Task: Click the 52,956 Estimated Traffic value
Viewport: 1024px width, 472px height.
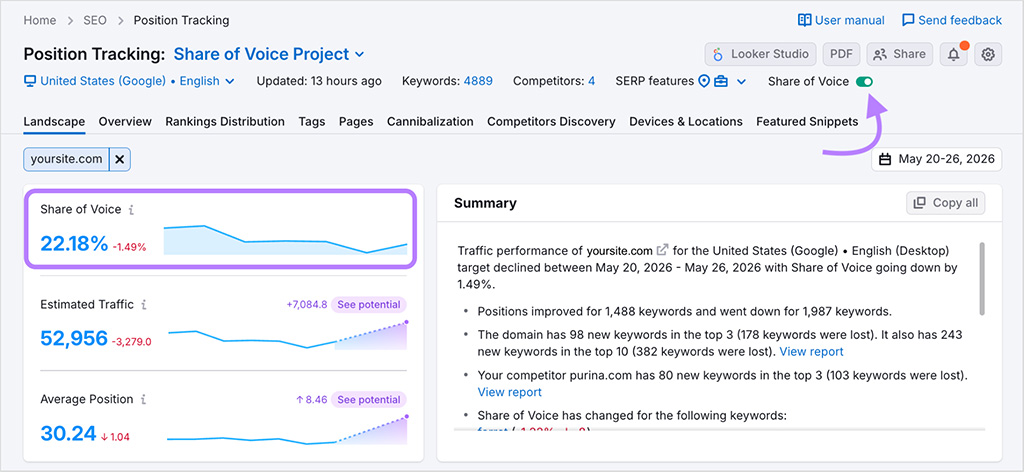Action: (74, 338)
